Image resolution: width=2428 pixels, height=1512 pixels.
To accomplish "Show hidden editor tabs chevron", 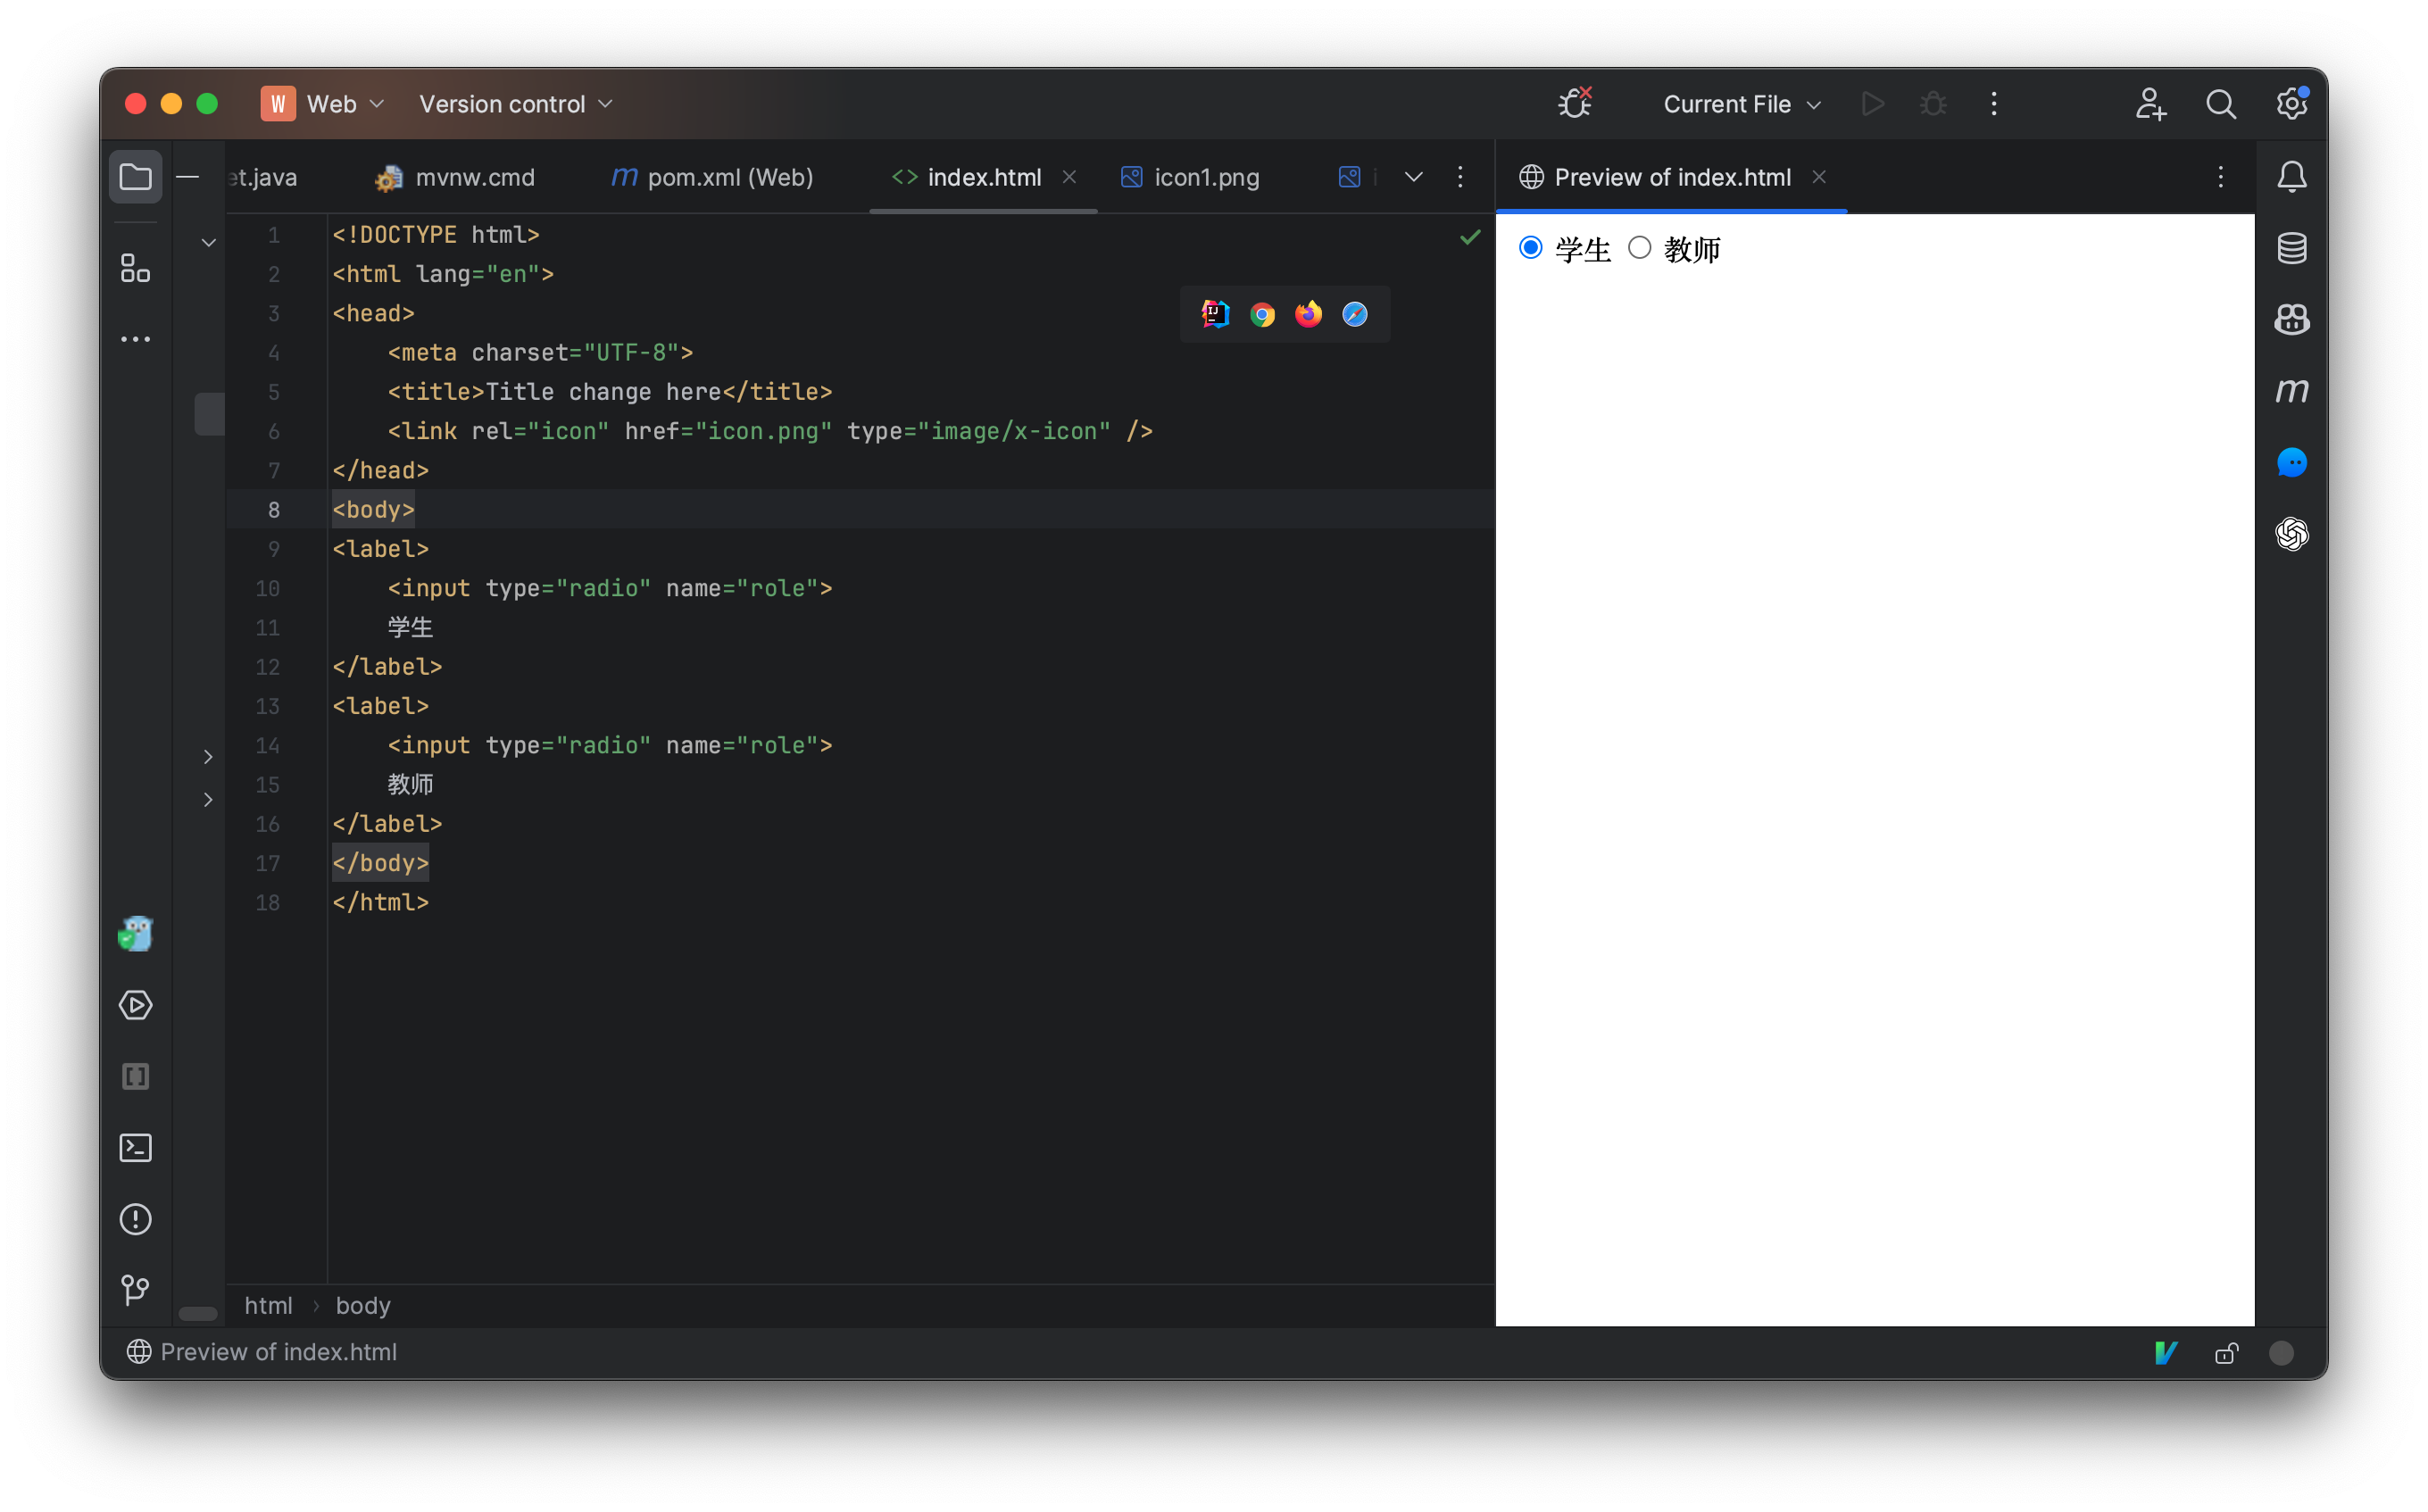I will coord(1413,177).
